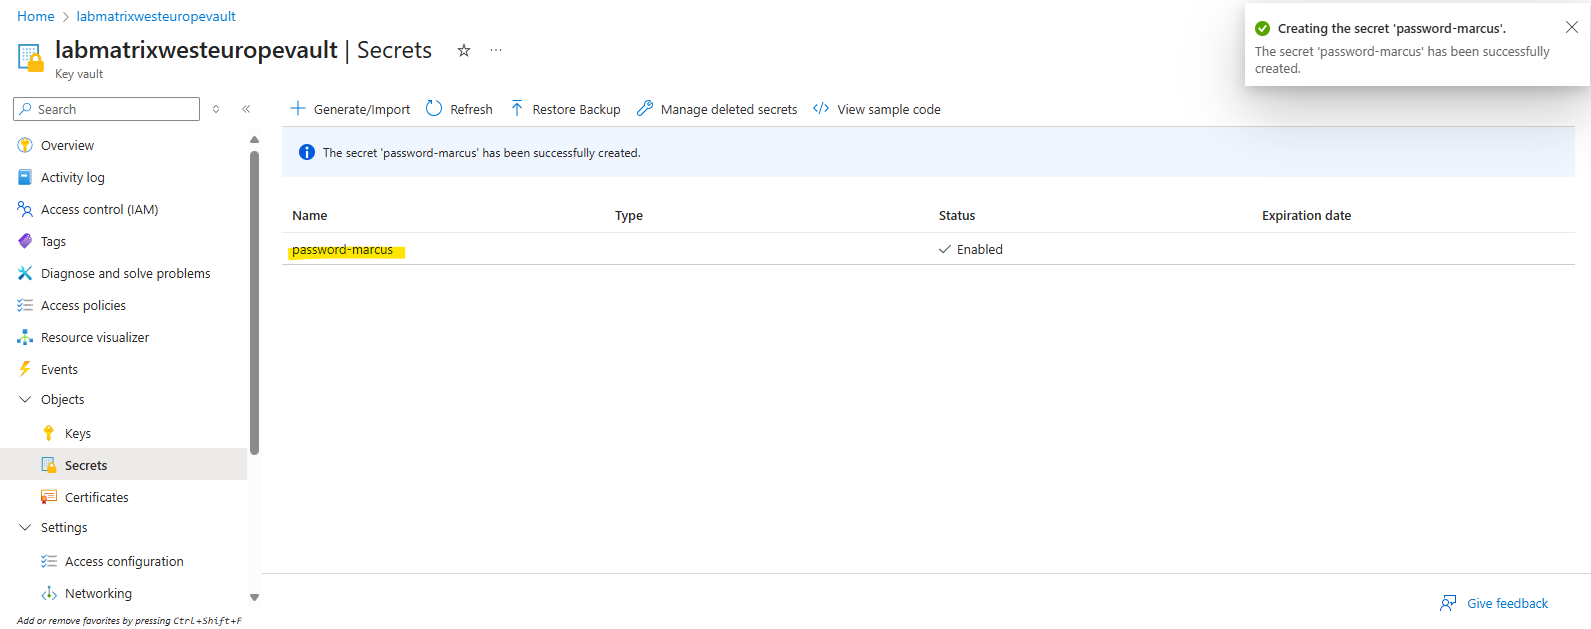Toggle the expand/collapse all menu arrows
This screenshot has height=629, width=1591.
click(x=216, y=109)
